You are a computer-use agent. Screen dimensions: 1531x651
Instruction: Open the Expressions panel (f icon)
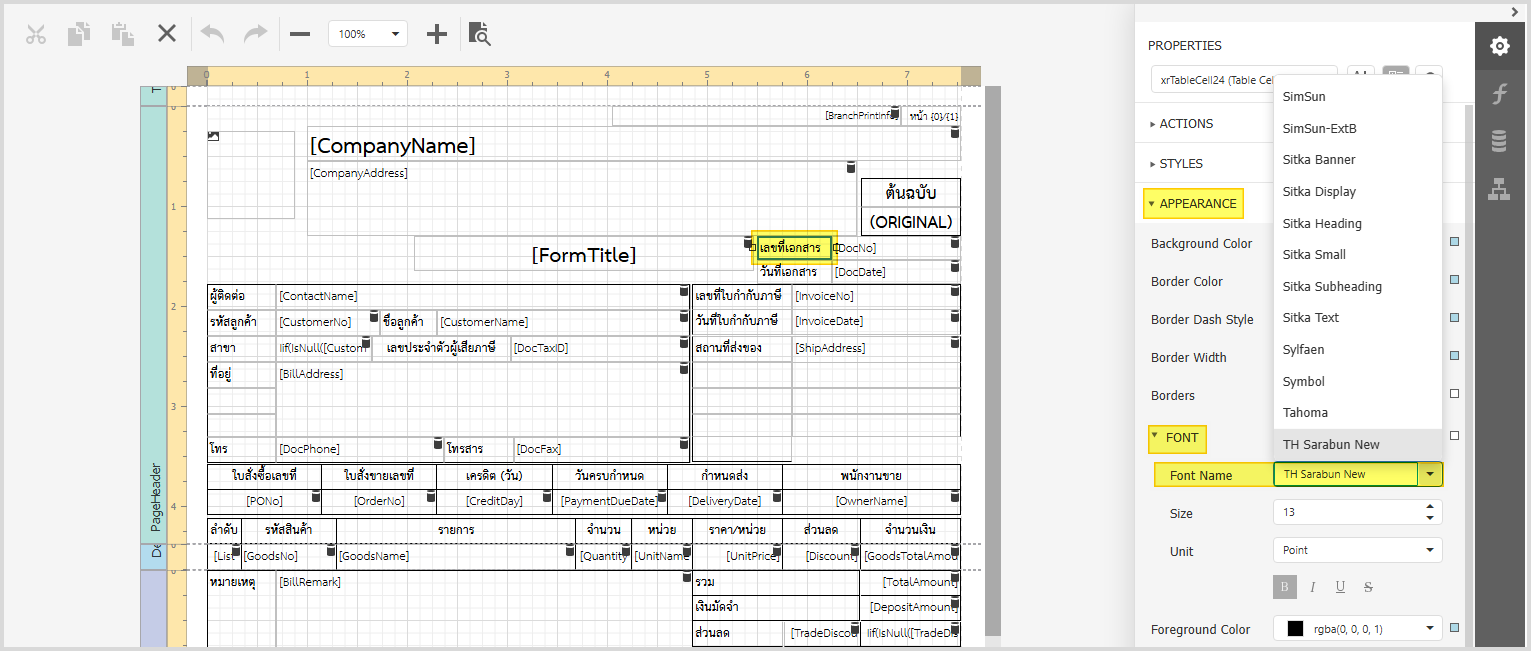[x=1499, y=94]
